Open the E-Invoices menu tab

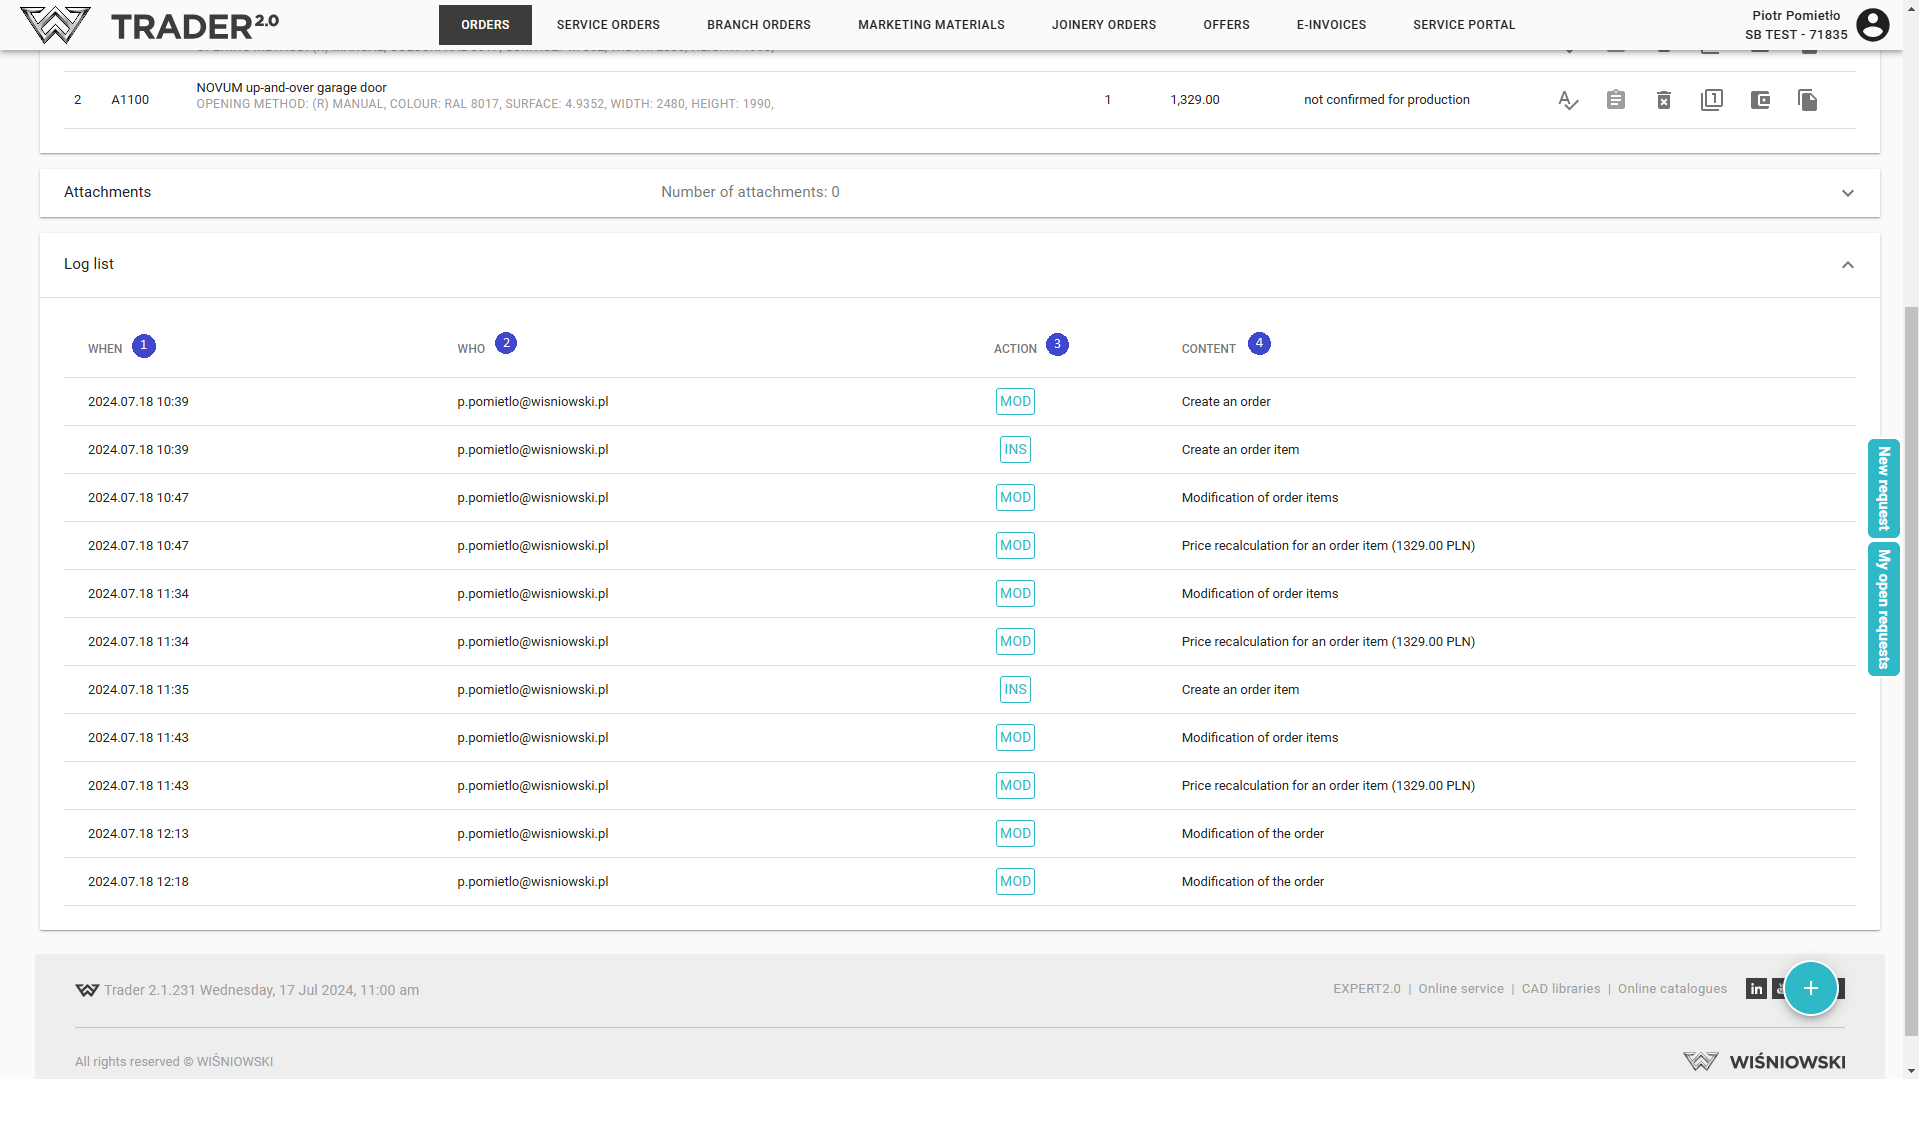[x=1330, y=25]
